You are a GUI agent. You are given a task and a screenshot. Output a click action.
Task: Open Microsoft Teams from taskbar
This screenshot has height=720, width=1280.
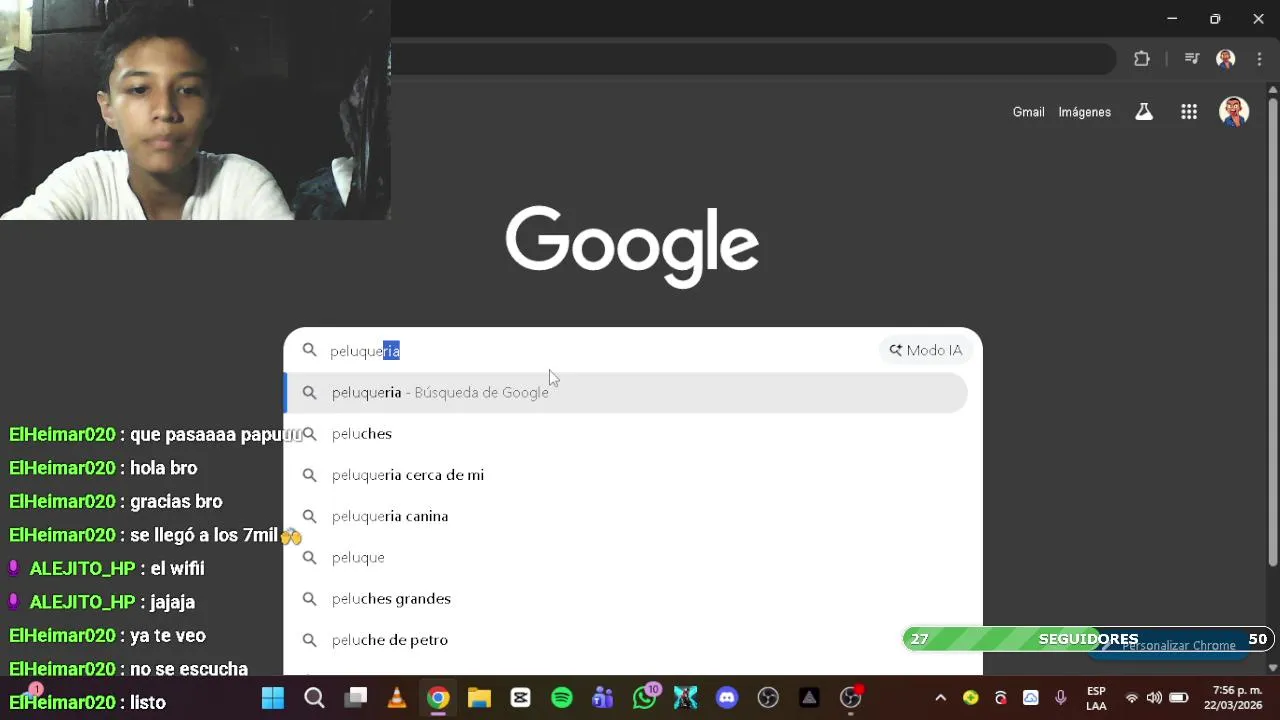coord(603,698)
